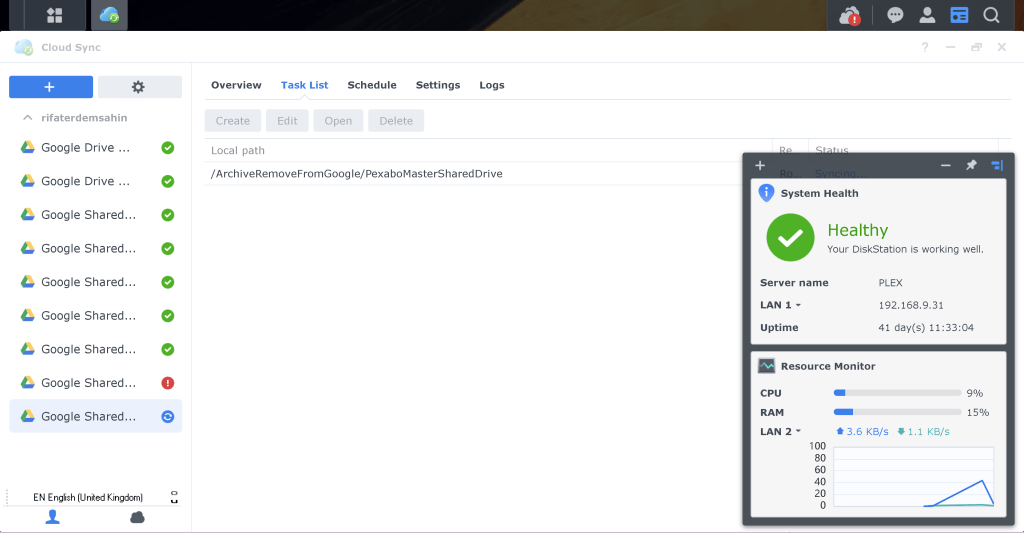Image resolution: width=1024 pixels, height=533 pixels.
Task: Open the Resource Monitor widget title
Action: click(827, 366)
